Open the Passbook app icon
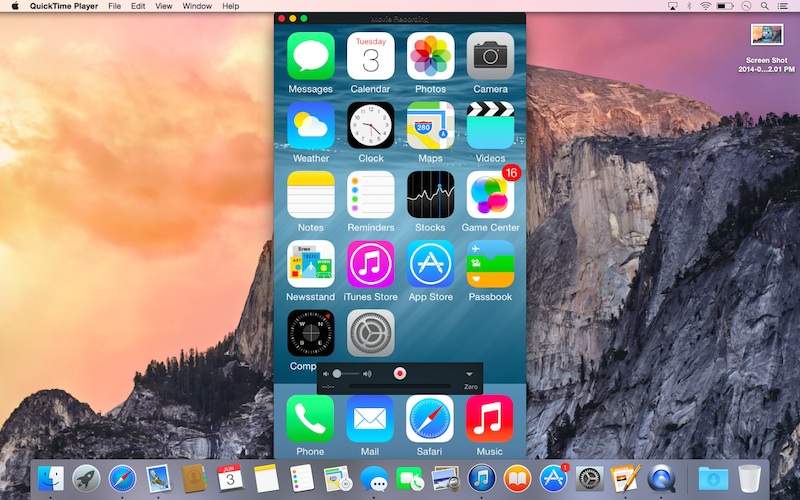The image size is (800, 500). tap(490, 264)
